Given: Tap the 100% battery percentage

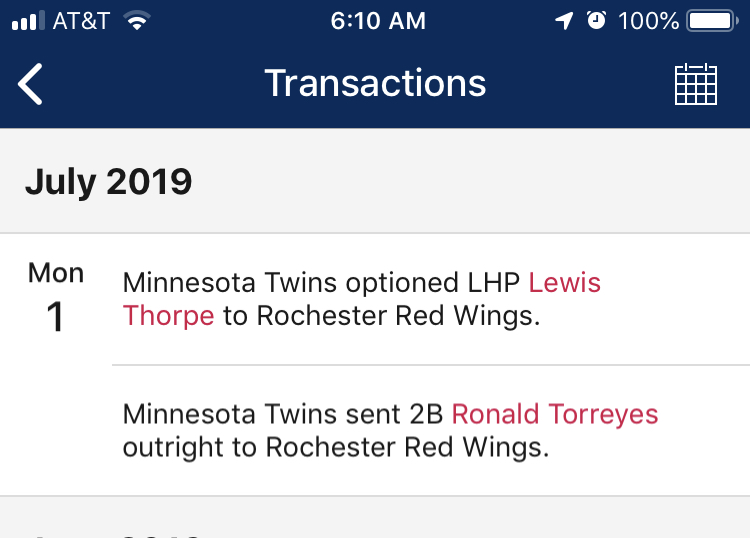Looking at the screenshot, I should click(x=649, y=21).
